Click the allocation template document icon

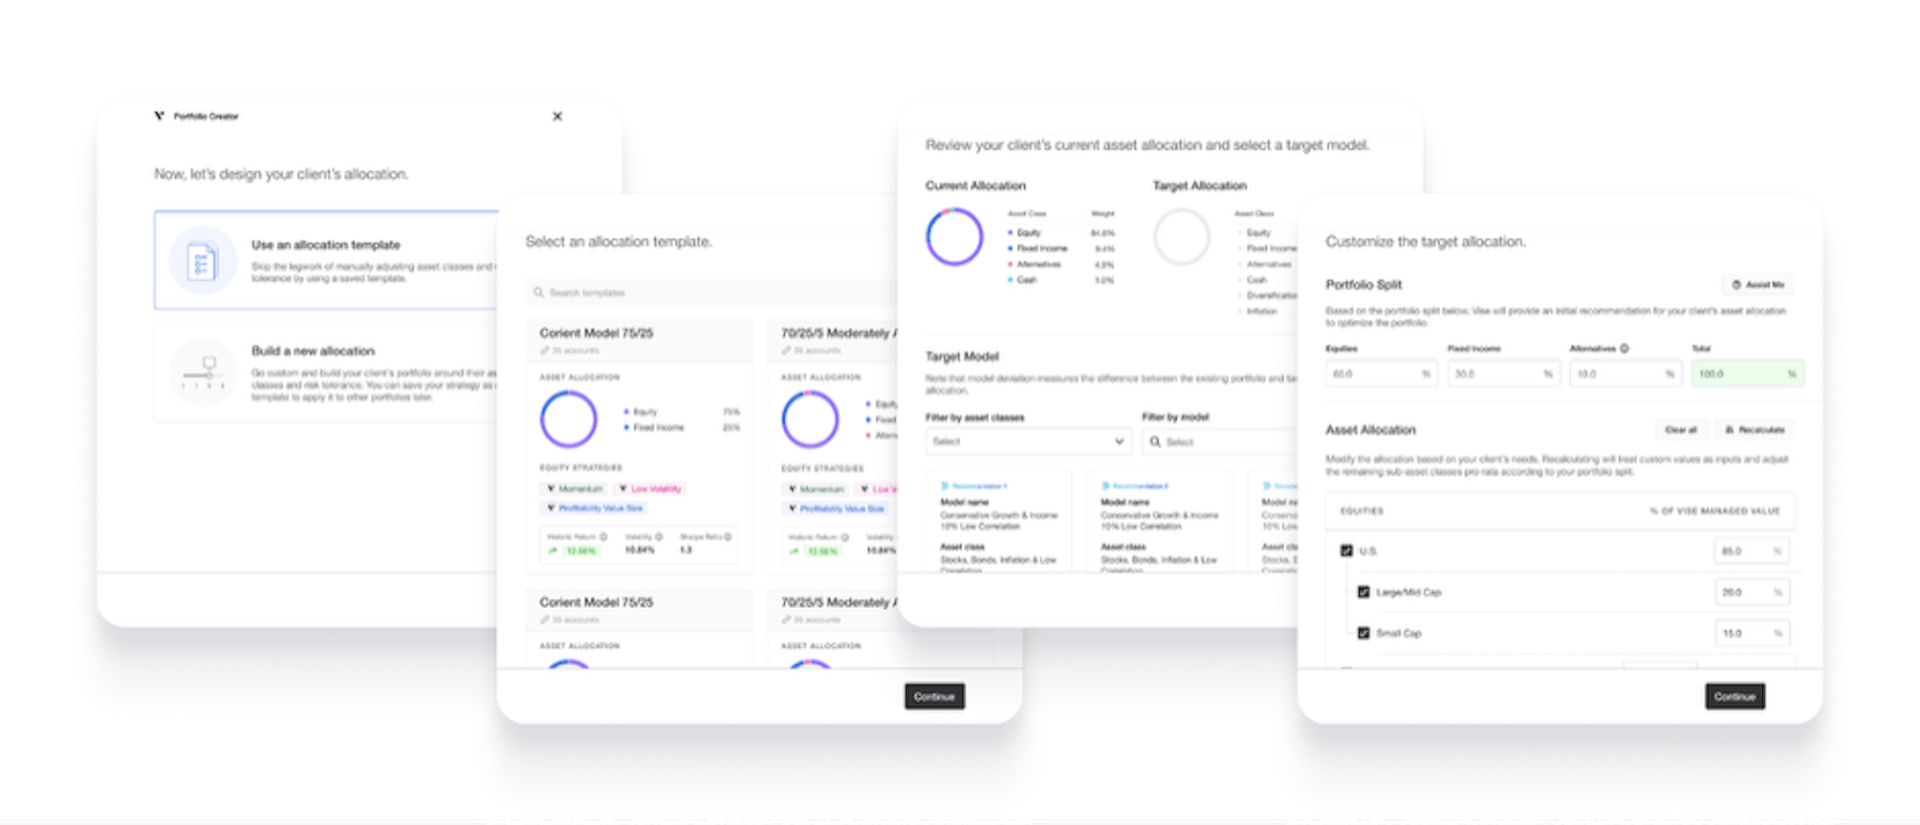(x=202, y=260)
